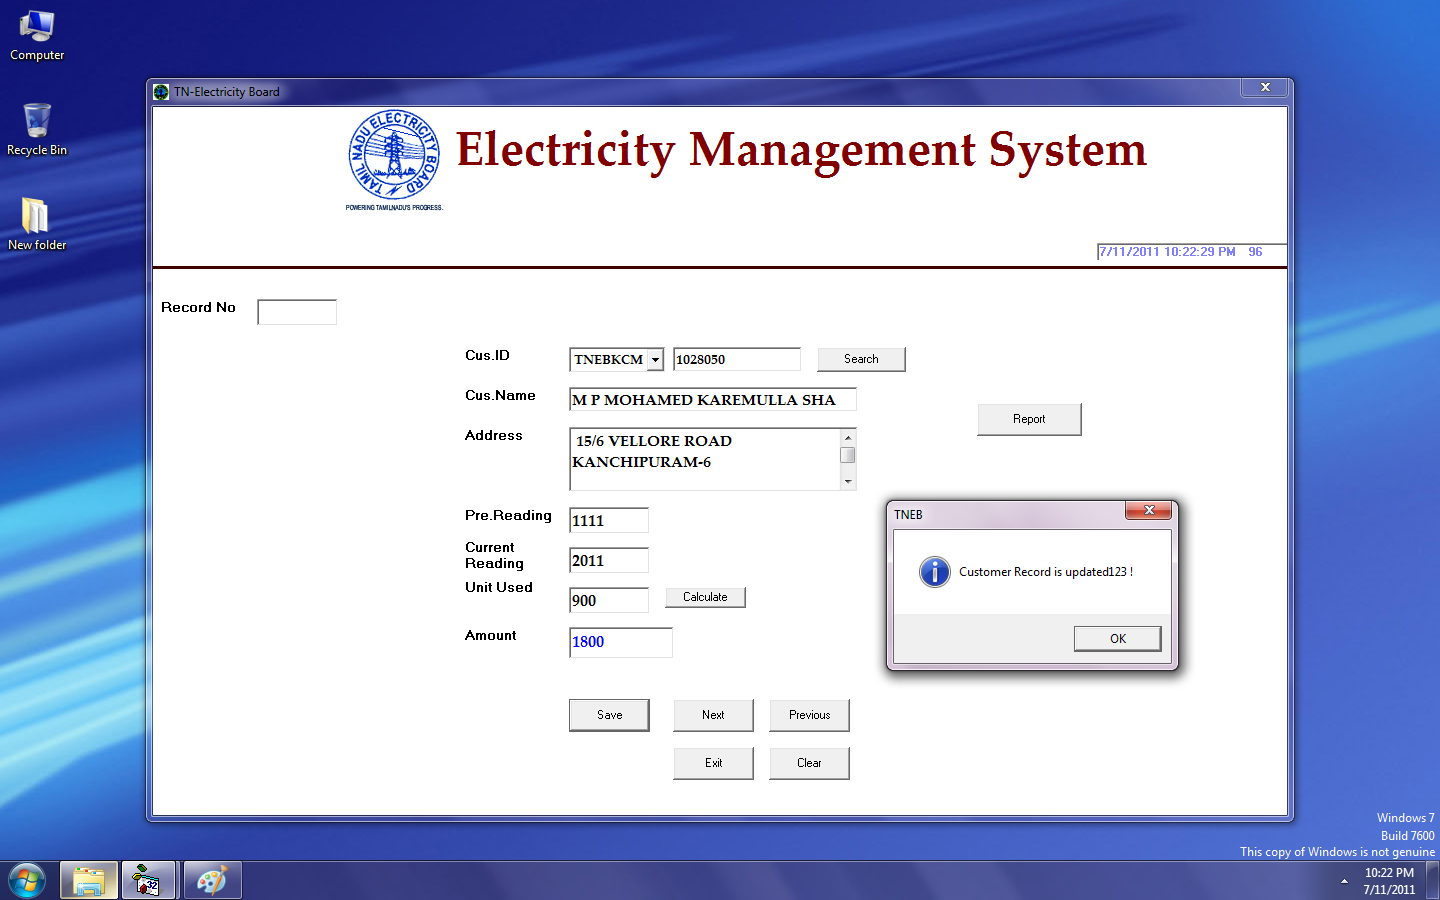Click the Address scrollbar up arrow
The height and width of the screenshot is (900, 1440).
(x=848, y=437)
